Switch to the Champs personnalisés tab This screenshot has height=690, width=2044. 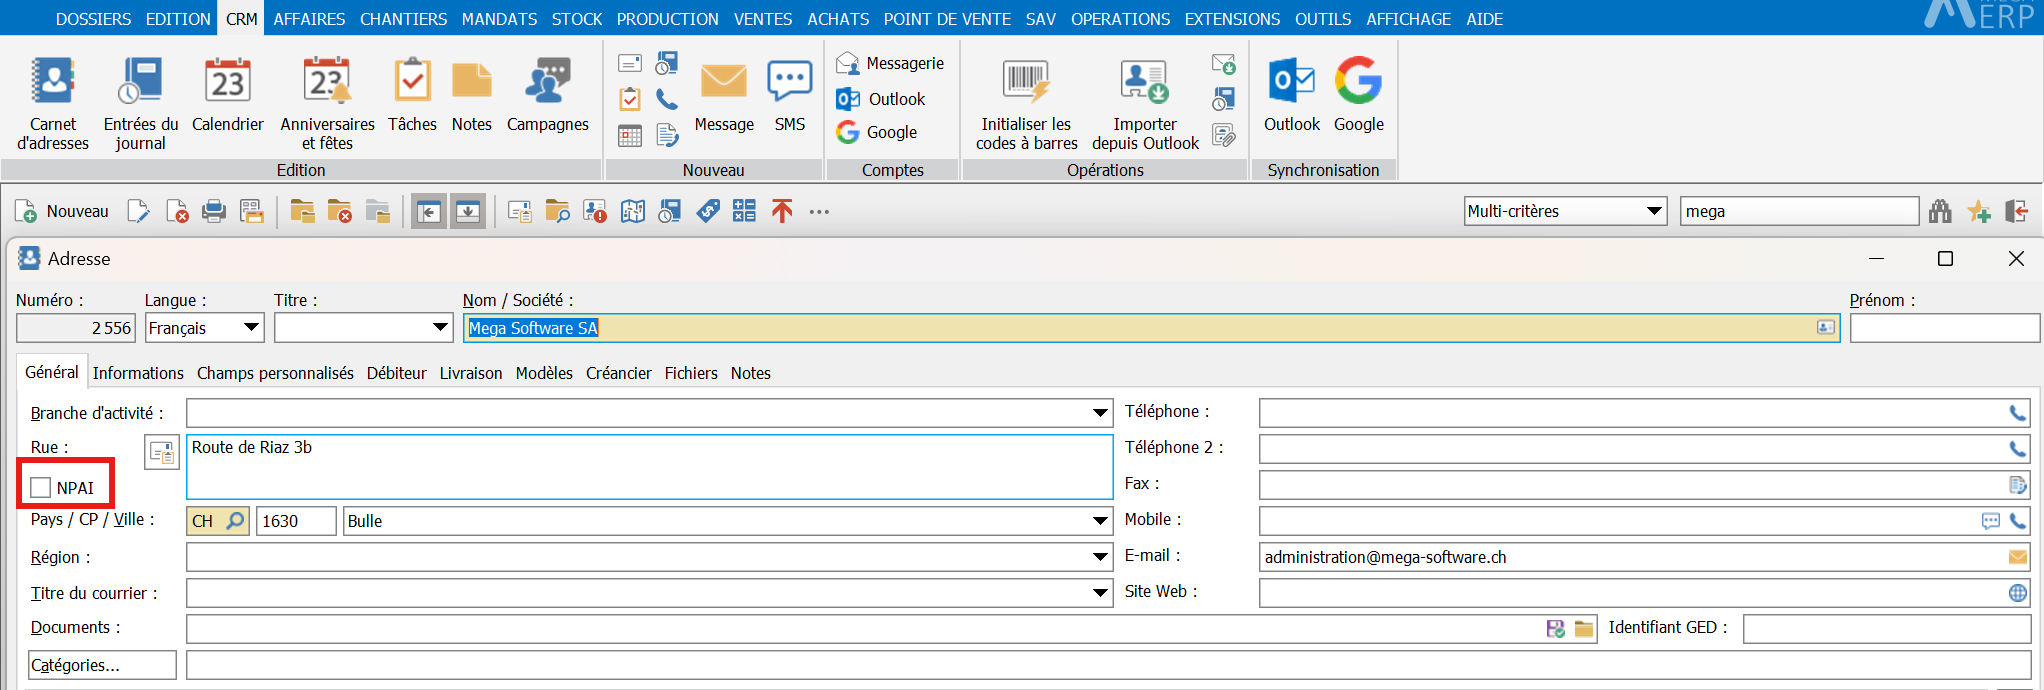point(275,373)
